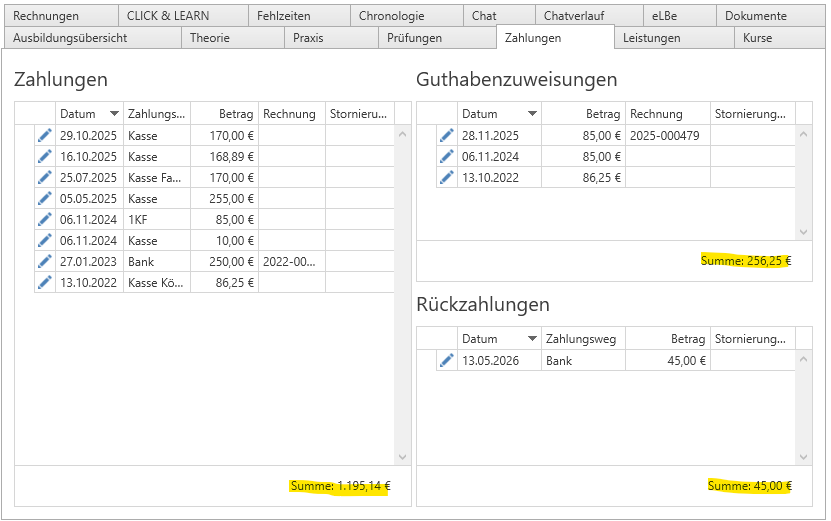
Task: Open the Chat tab
Action: [x=499, y=16]
